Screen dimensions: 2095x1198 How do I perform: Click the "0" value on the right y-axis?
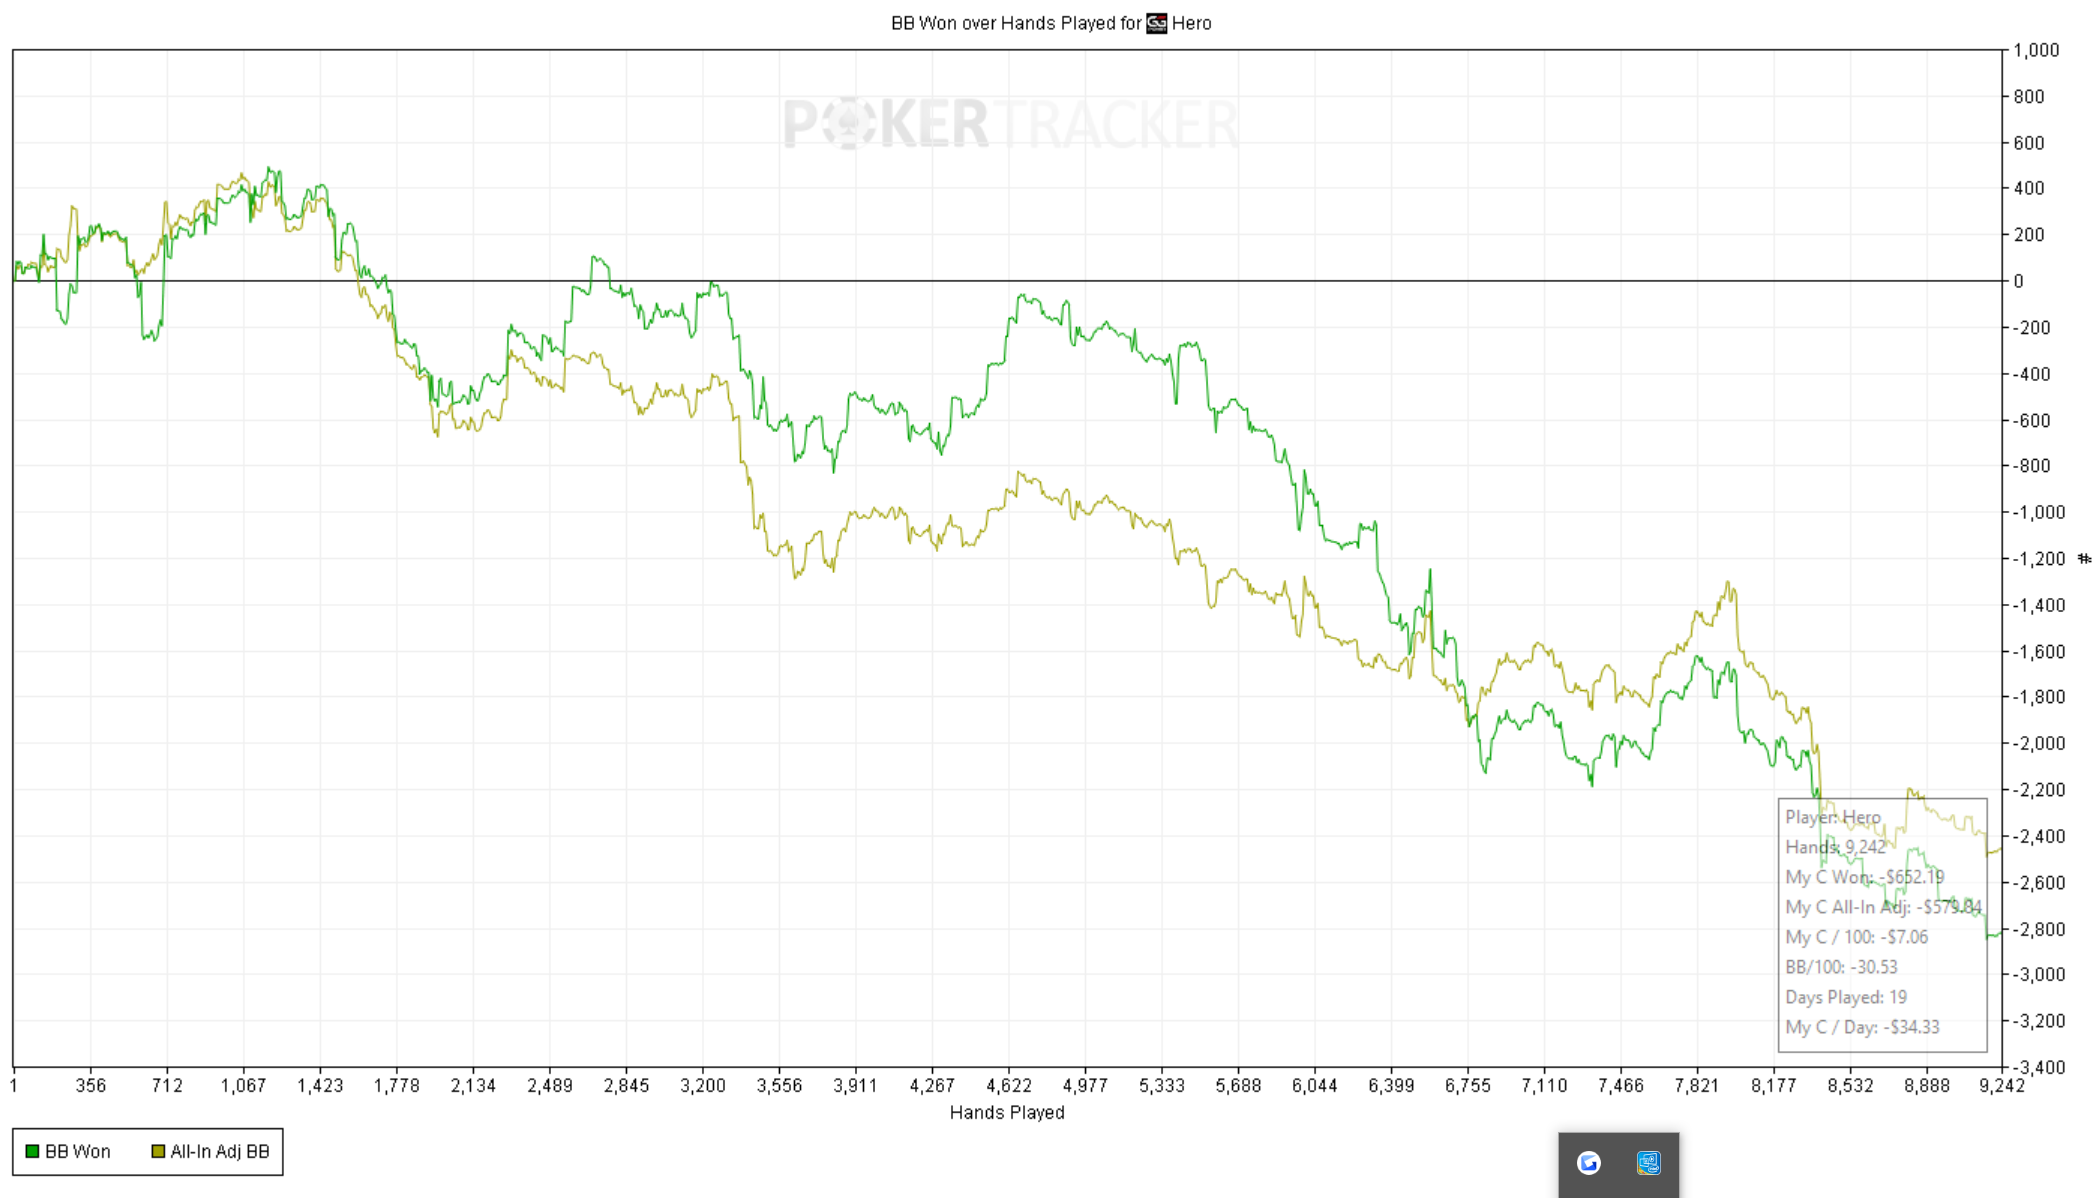coord(2018,282)
